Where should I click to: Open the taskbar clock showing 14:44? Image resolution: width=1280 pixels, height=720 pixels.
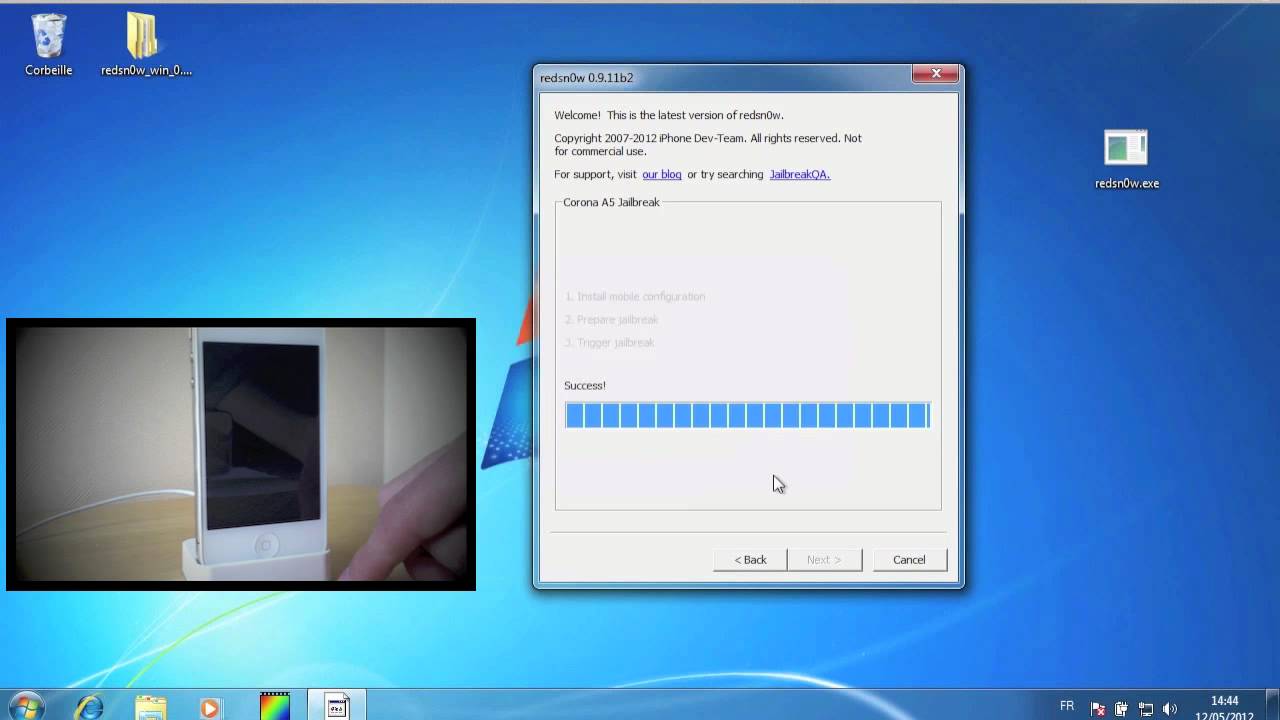[x=1225, y=708]
